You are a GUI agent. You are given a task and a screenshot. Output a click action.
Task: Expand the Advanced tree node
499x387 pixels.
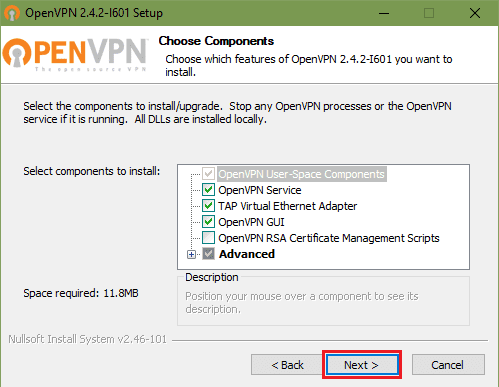191,255
